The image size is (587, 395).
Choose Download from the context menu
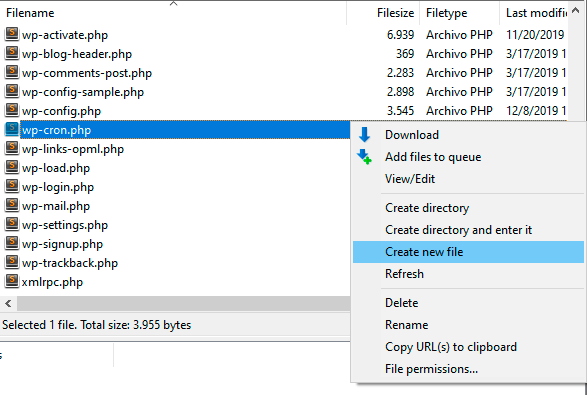coord(468,135)
